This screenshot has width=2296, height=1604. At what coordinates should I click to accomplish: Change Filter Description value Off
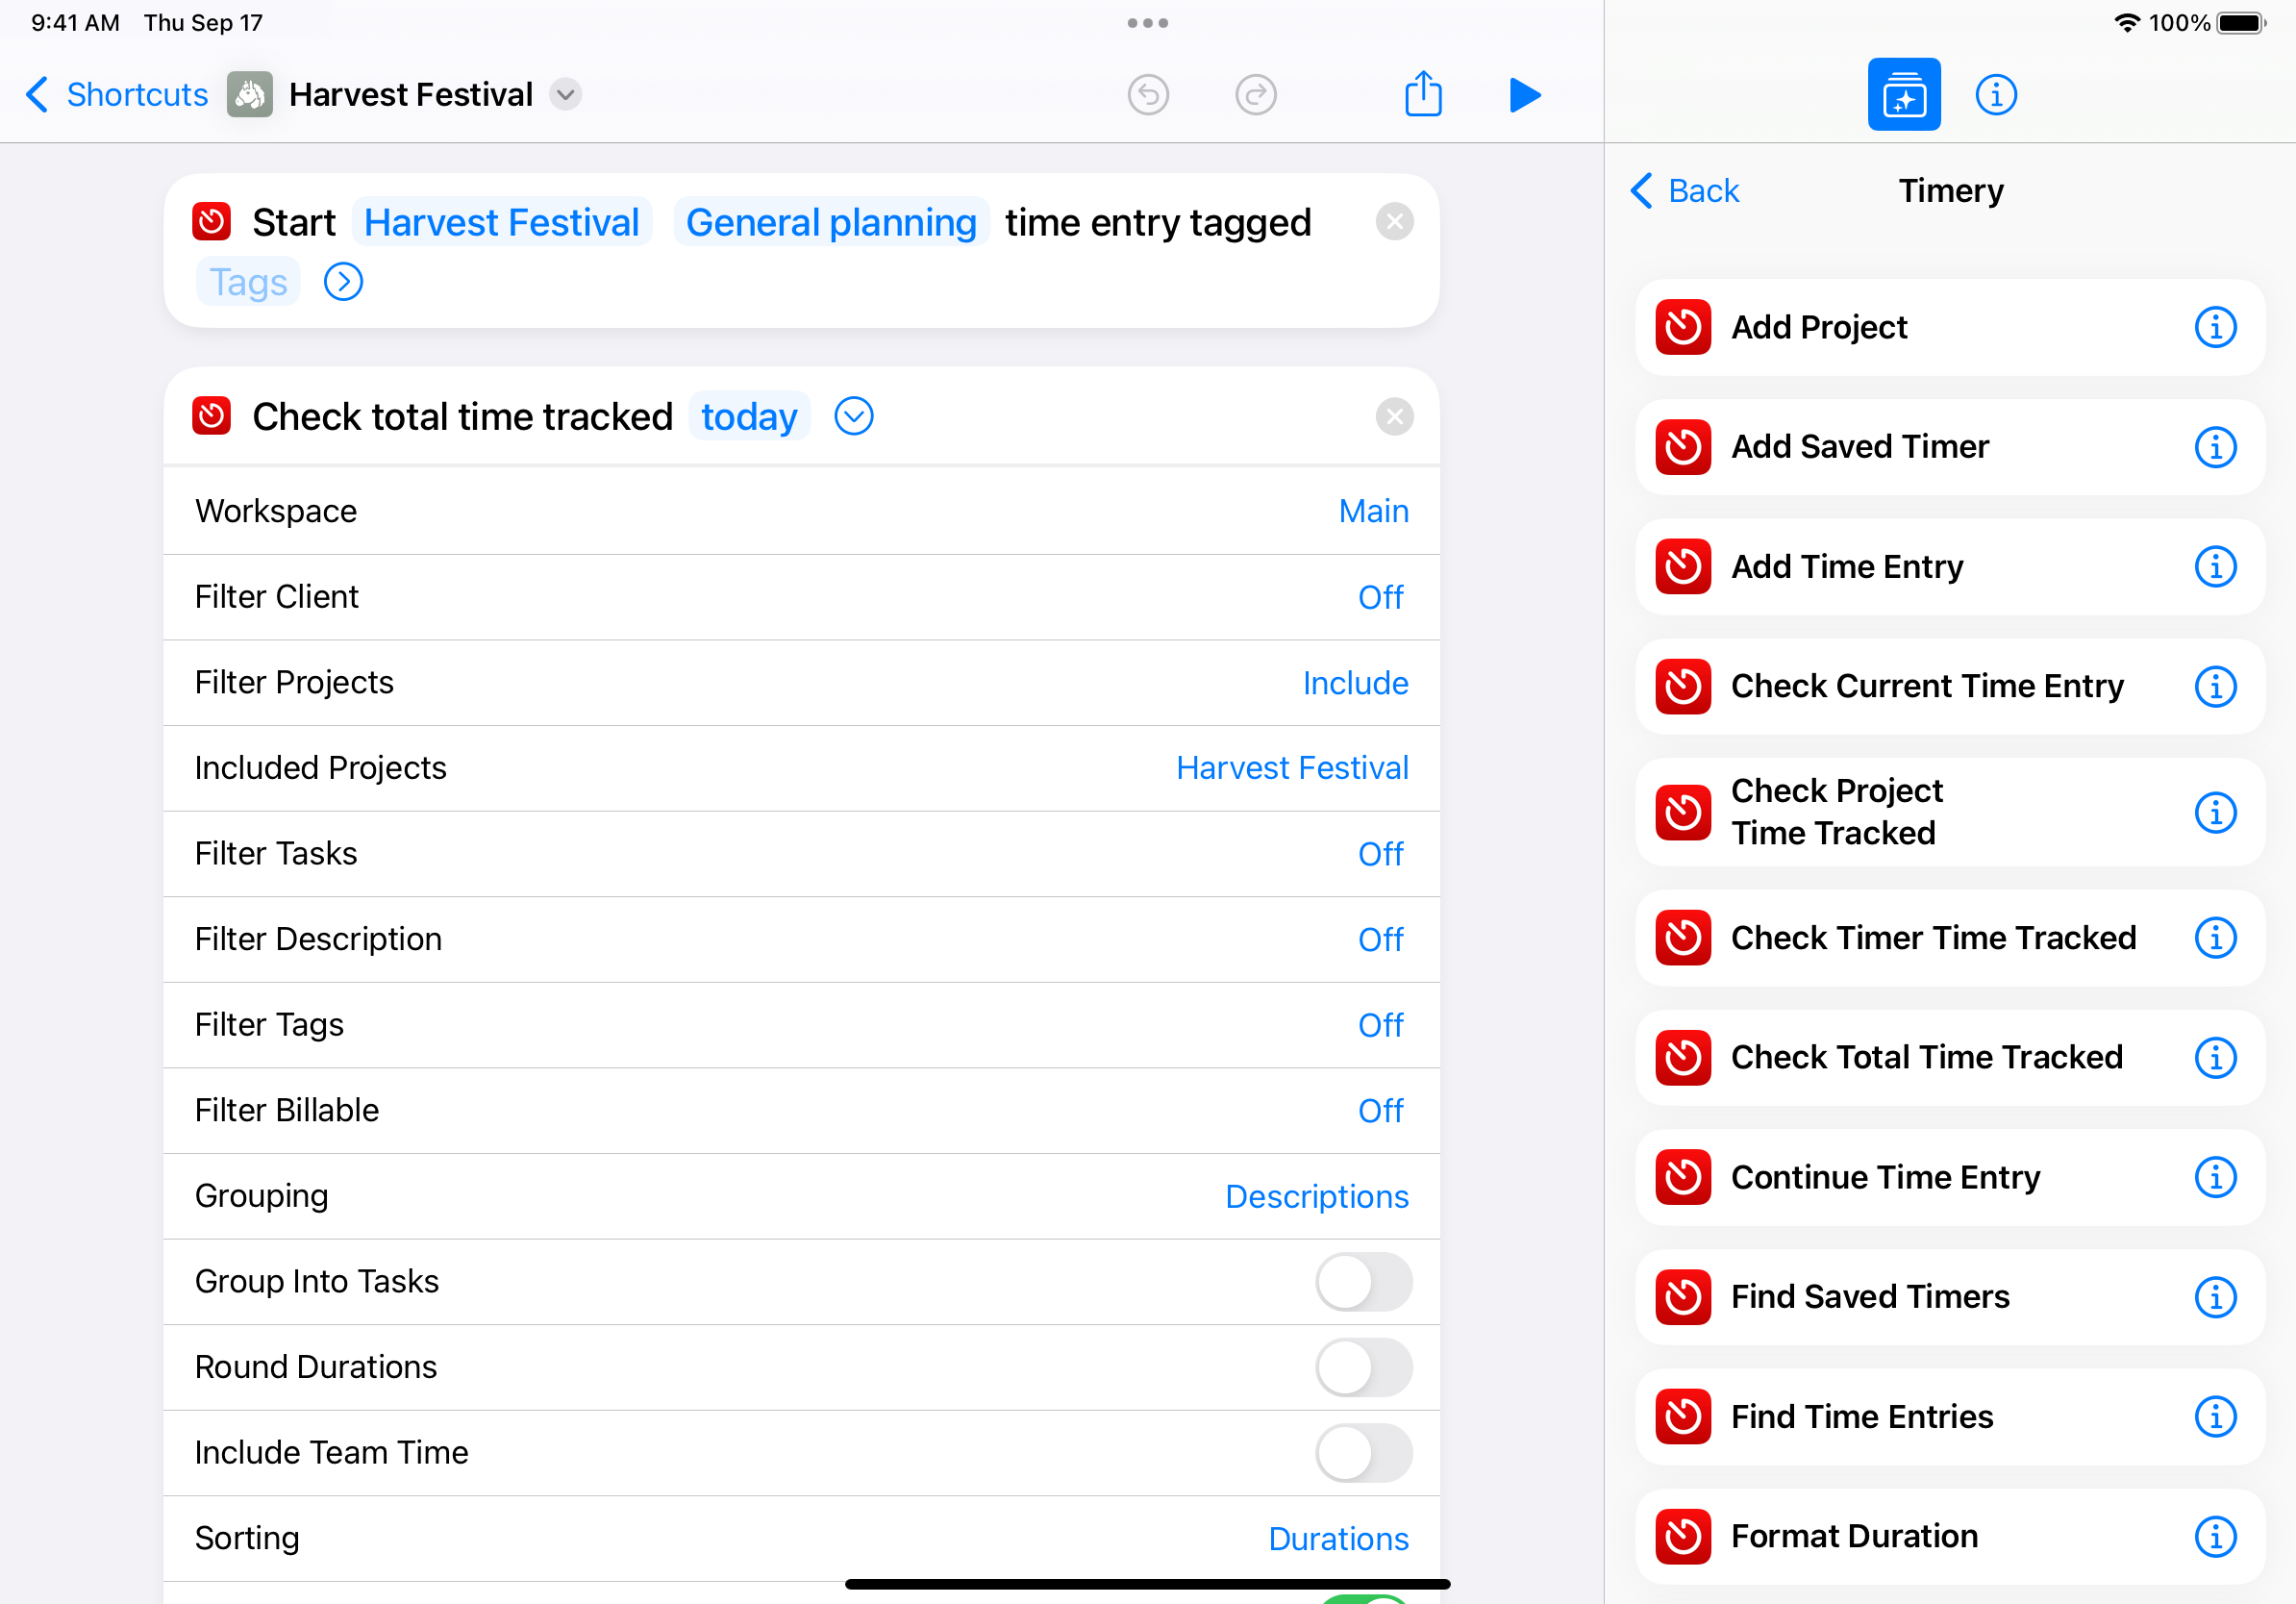tap(1380, 940)
